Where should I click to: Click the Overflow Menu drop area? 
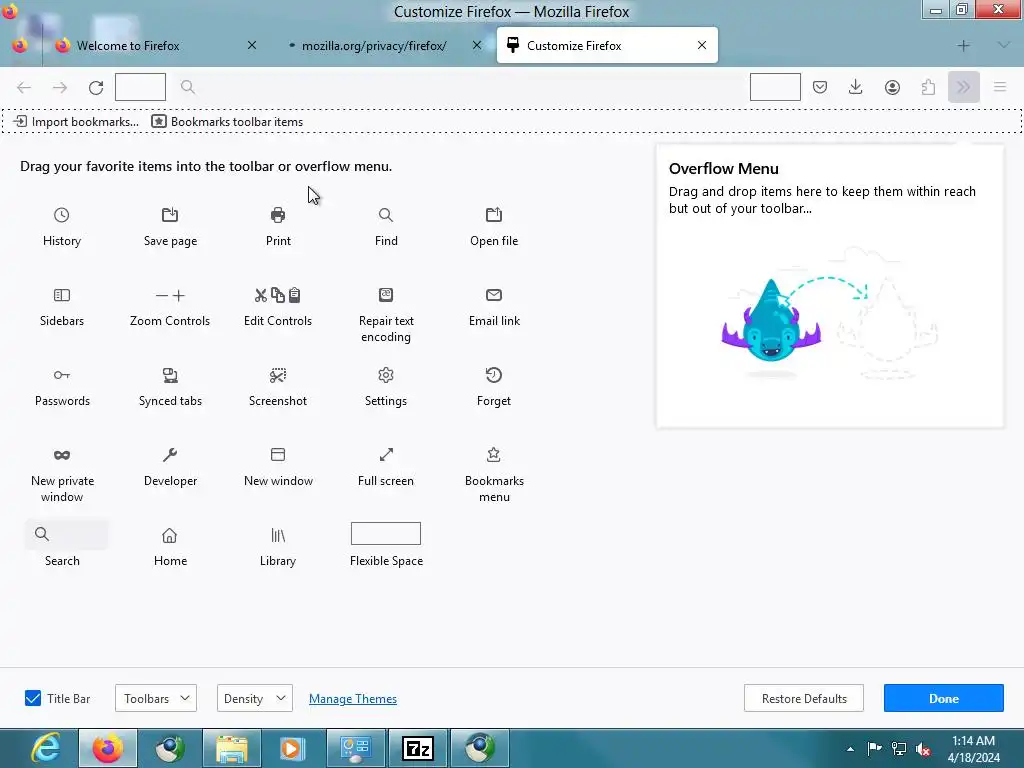click(829, 286)
